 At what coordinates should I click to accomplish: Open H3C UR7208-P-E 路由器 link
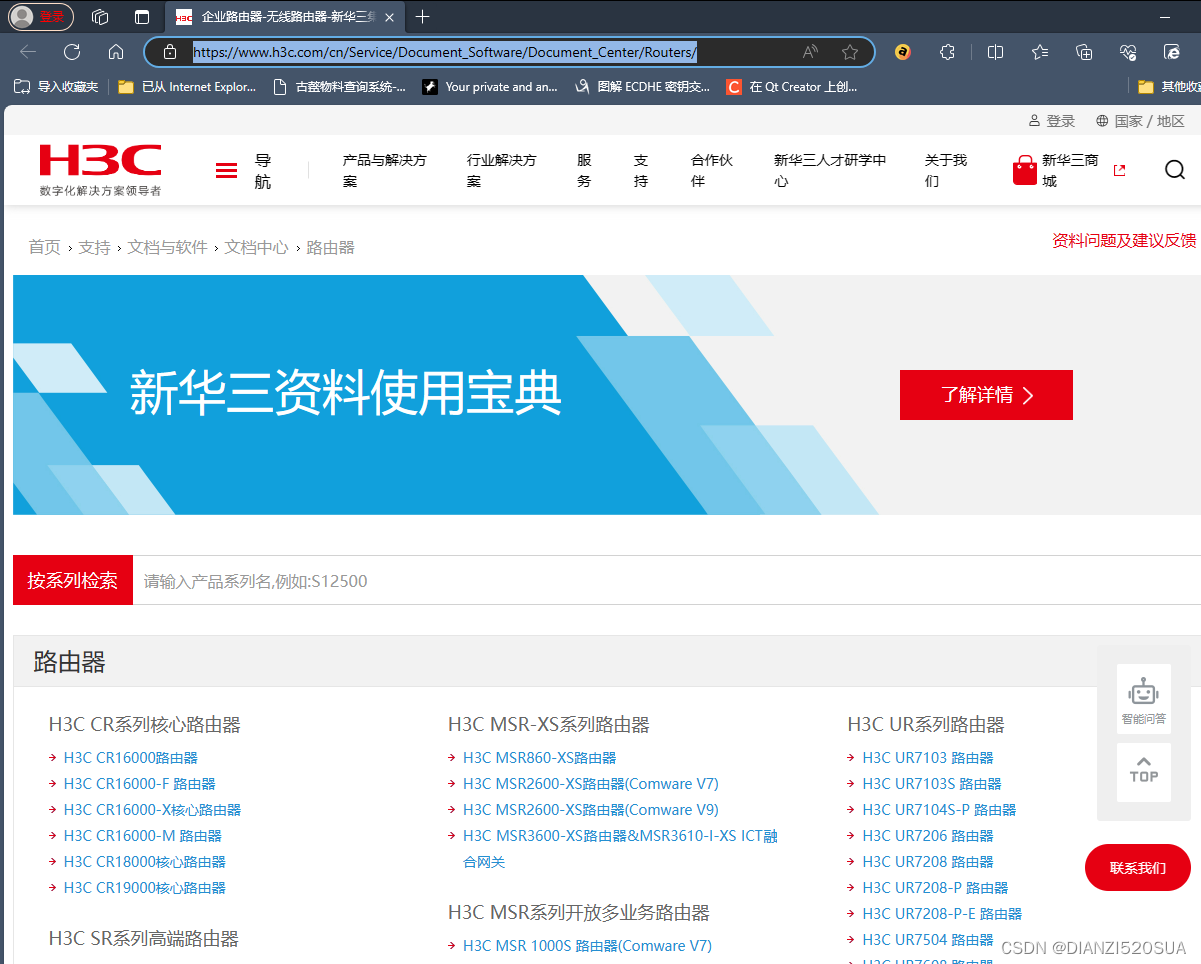pos(942,914)
